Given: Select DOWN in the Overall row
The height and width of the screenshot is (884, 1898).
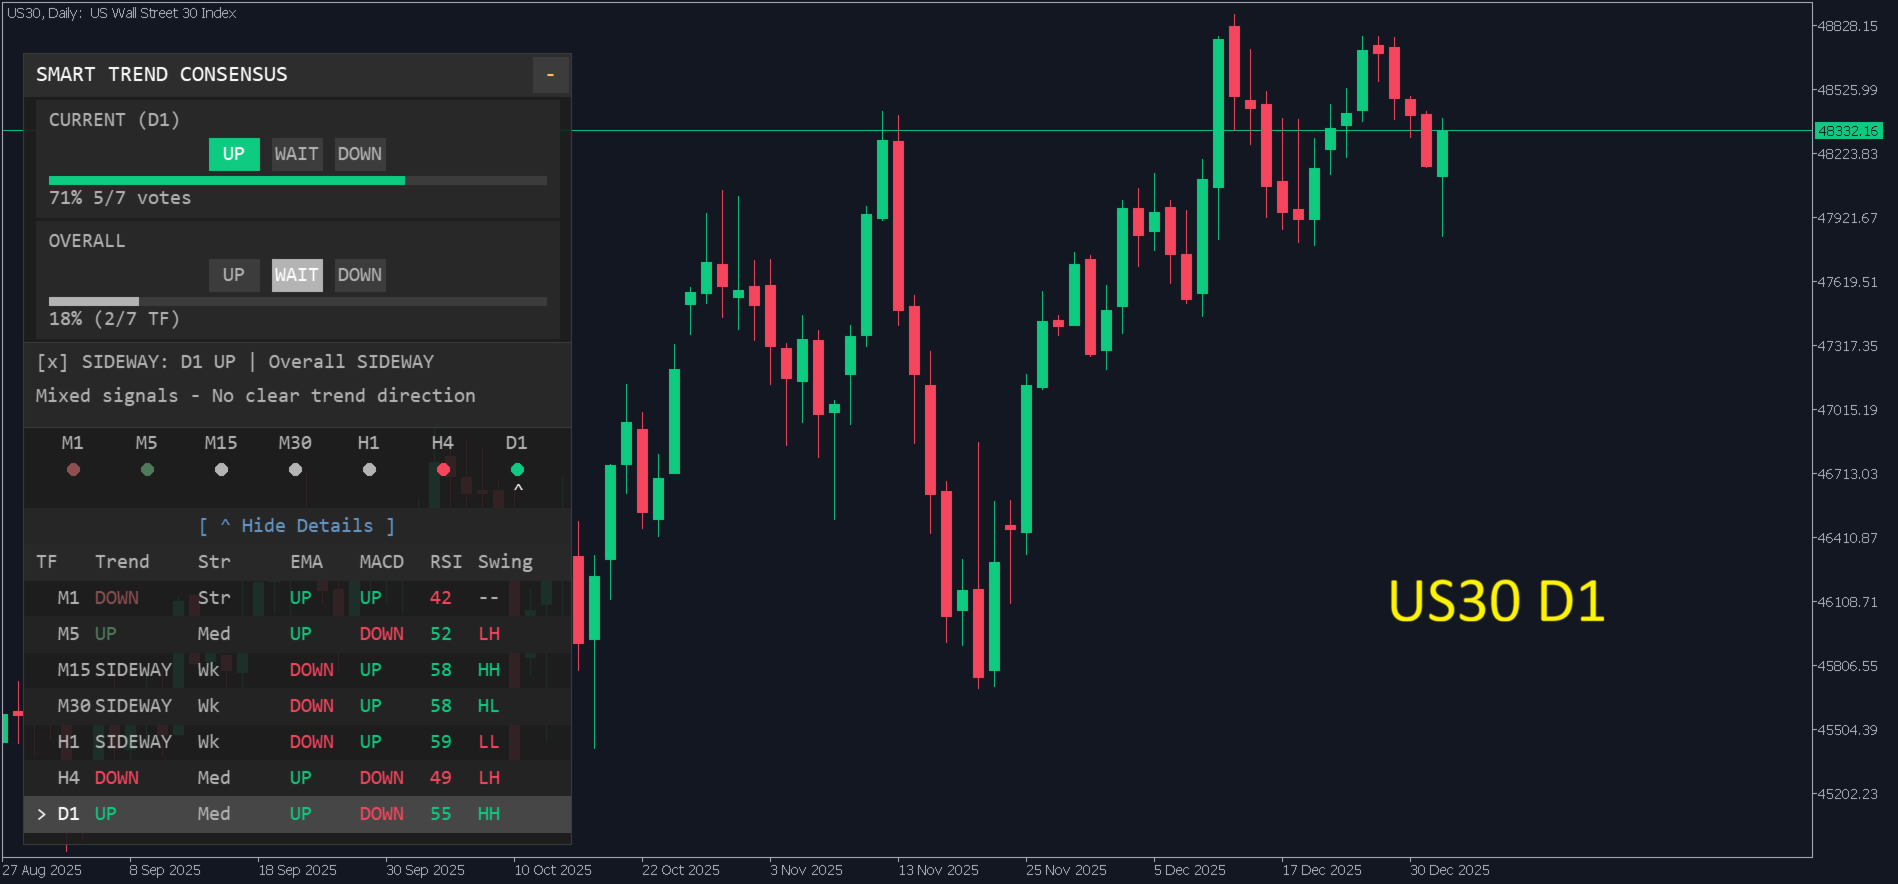Looking at the screenshot, I should [x=360, y=275].
